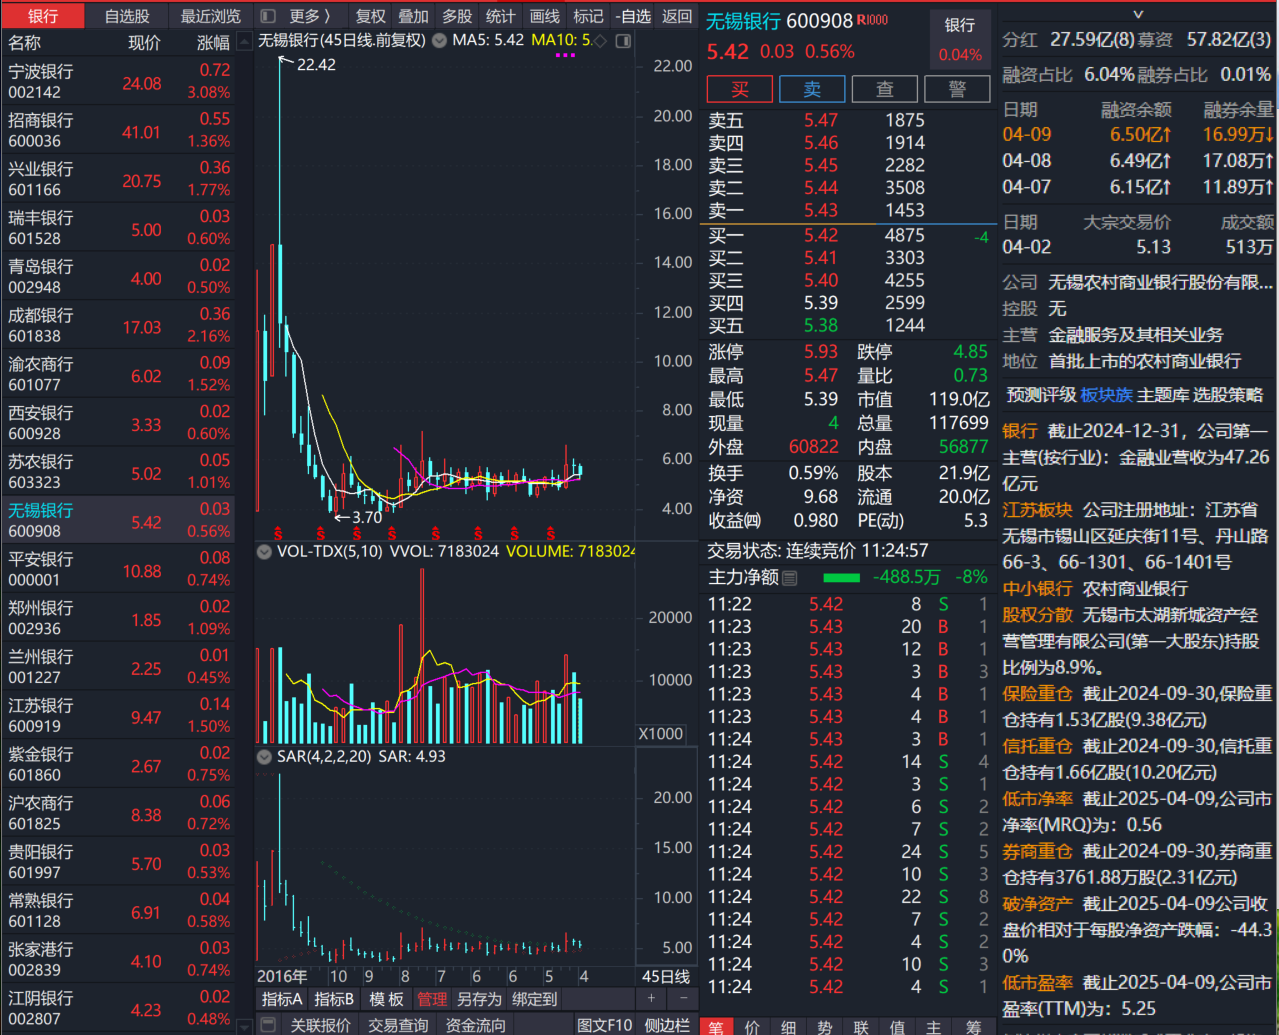1279x1035 pixels.
Task: Click the 警 alert button
Action: (958, 89)
